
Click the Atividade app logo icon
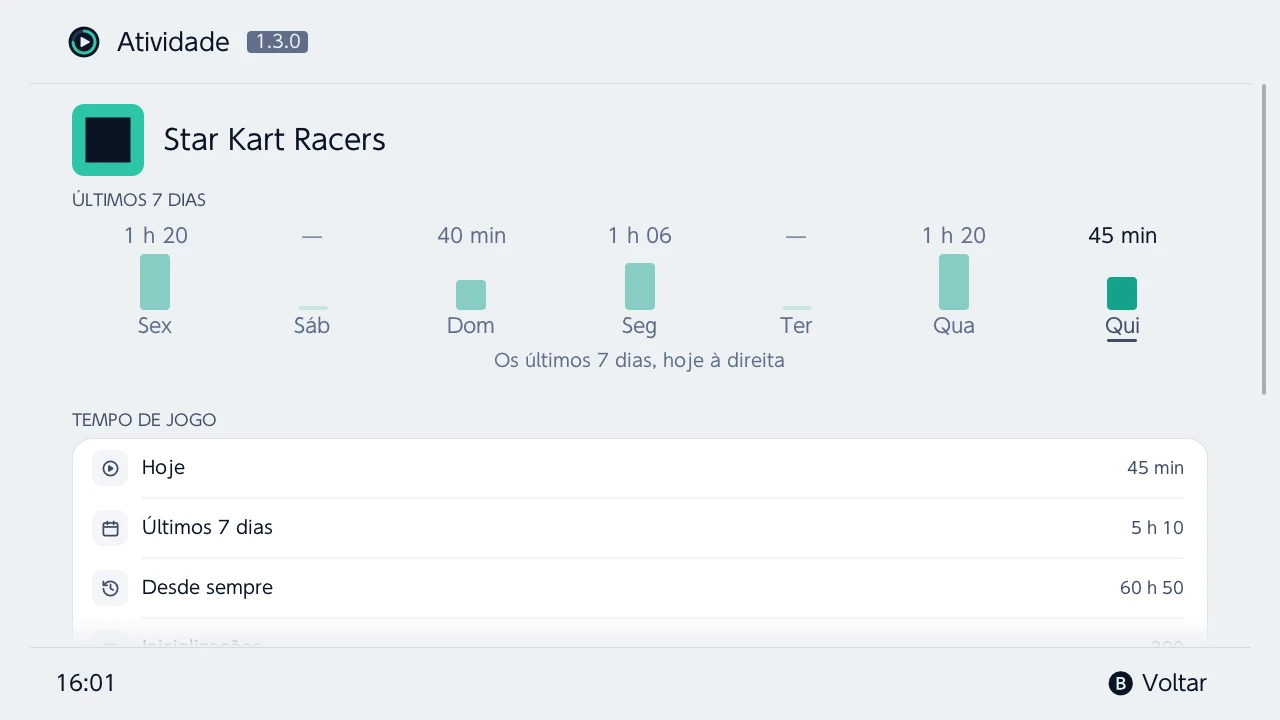(84, 42)
